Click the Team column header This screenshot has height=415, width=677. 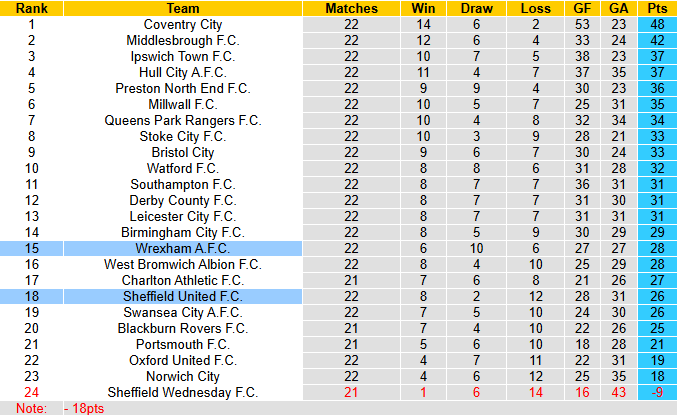click(x=182, y=8)
